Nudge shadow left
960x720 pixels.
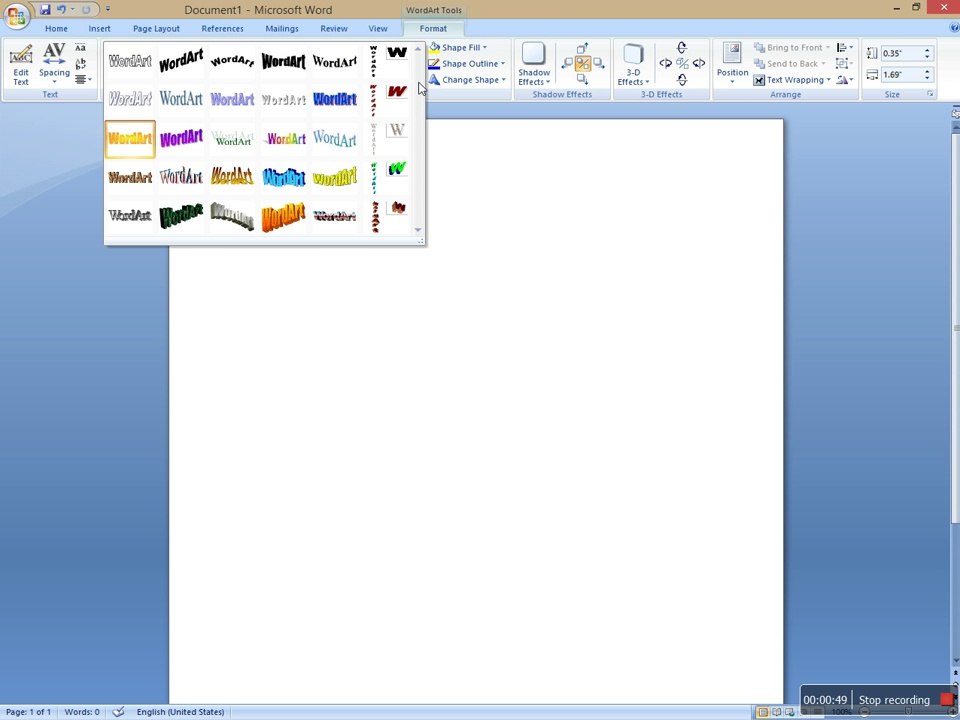point(567,63)
